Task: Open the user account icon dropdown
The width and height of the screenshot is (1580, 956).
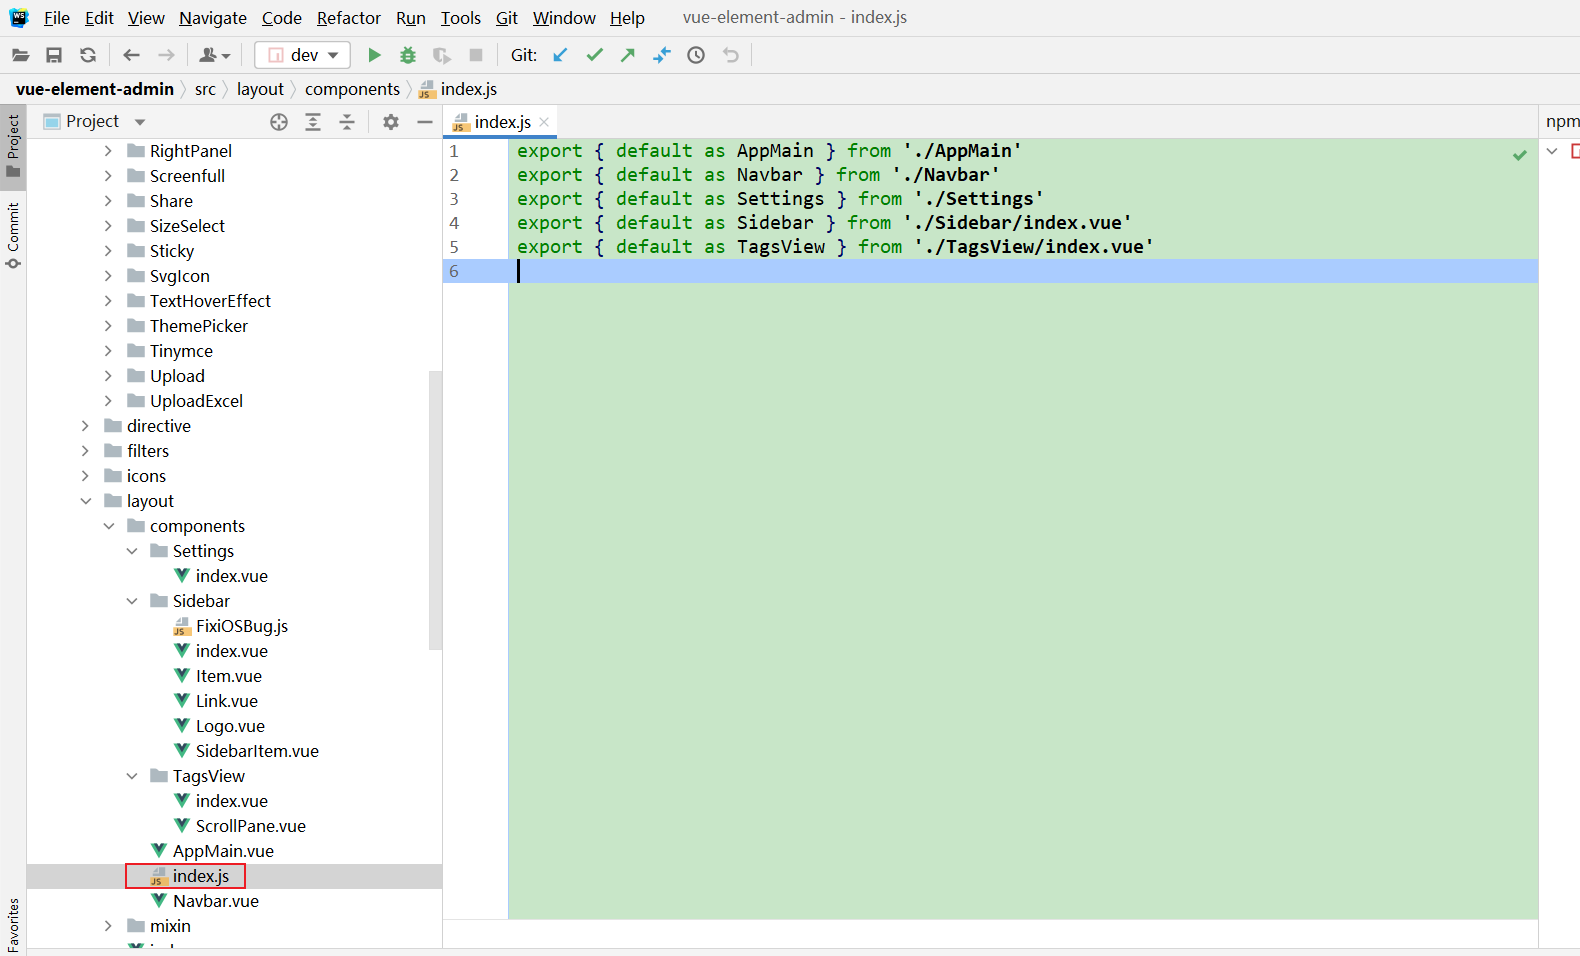Action: coord(215,55)
